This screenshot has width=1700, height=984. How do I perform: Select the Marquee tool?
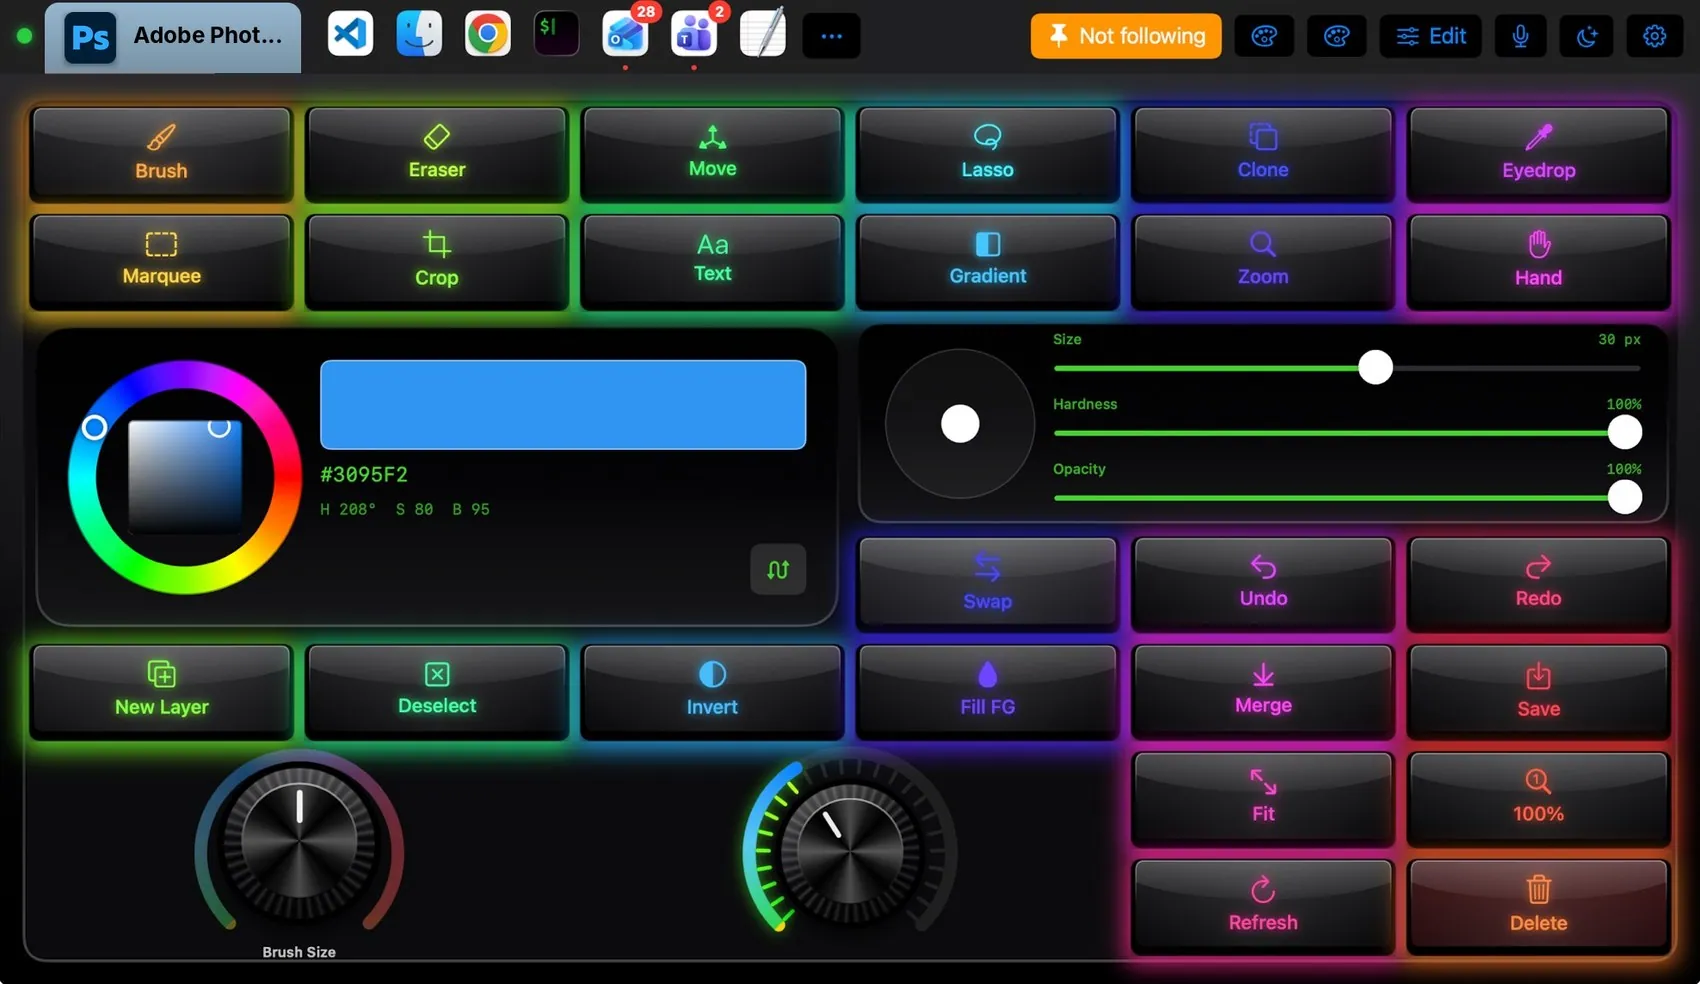pyautogui.click(x=161, y=261)
